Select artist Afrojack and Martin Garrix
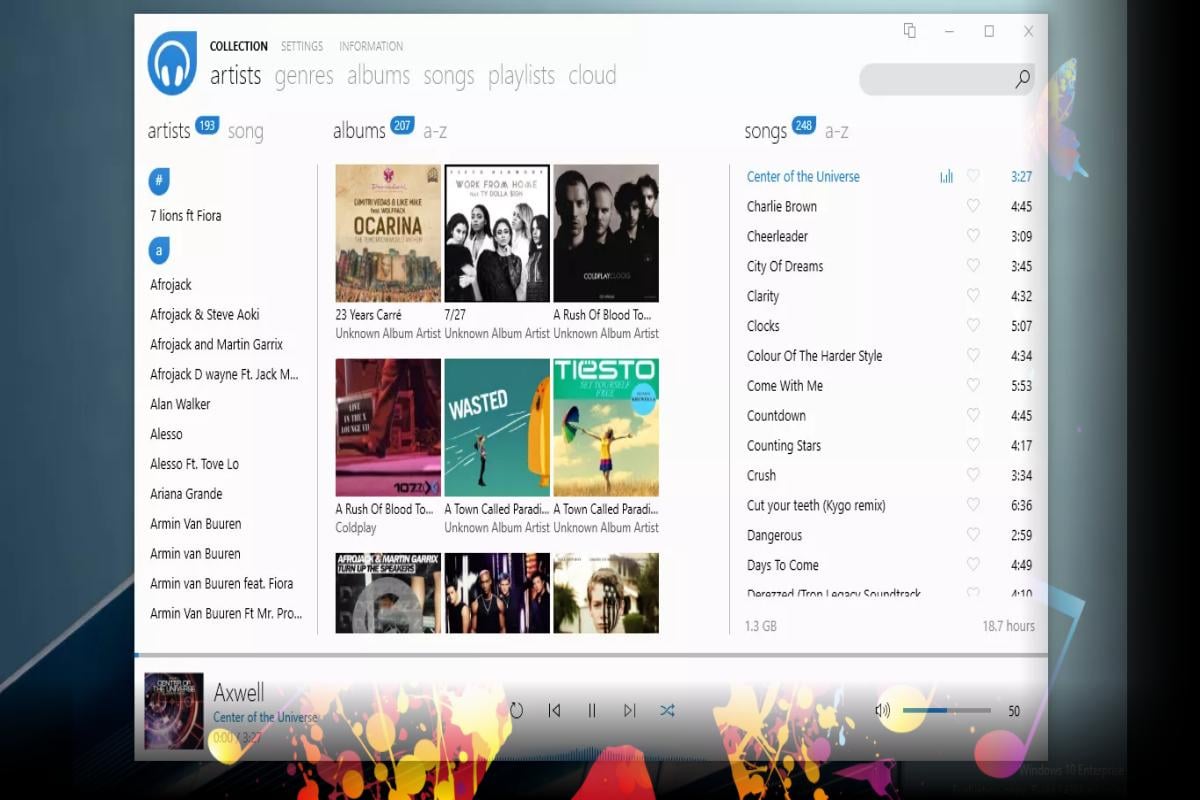The height and width of the screenshot is (800, 1200). click(216, 344)
